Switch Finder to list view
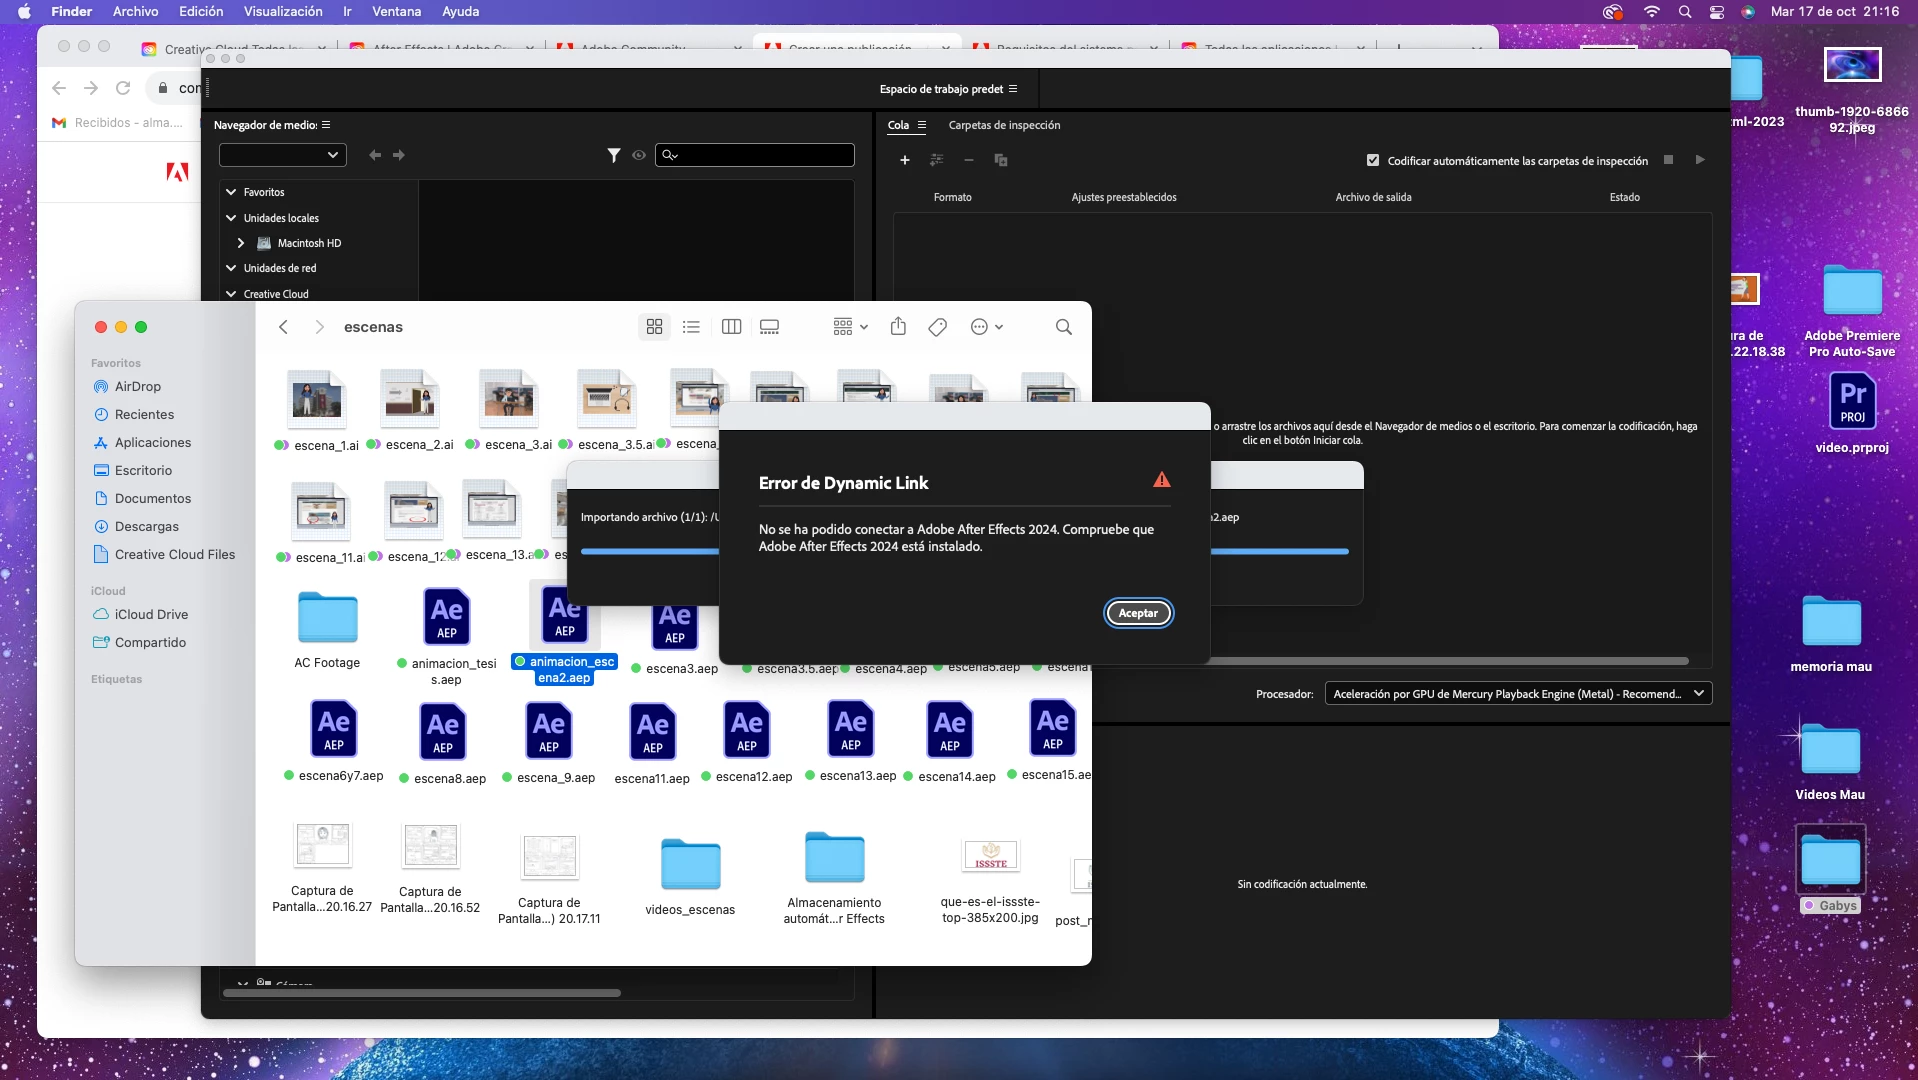The image size is (1918, 1080). (x=691, y=327)
